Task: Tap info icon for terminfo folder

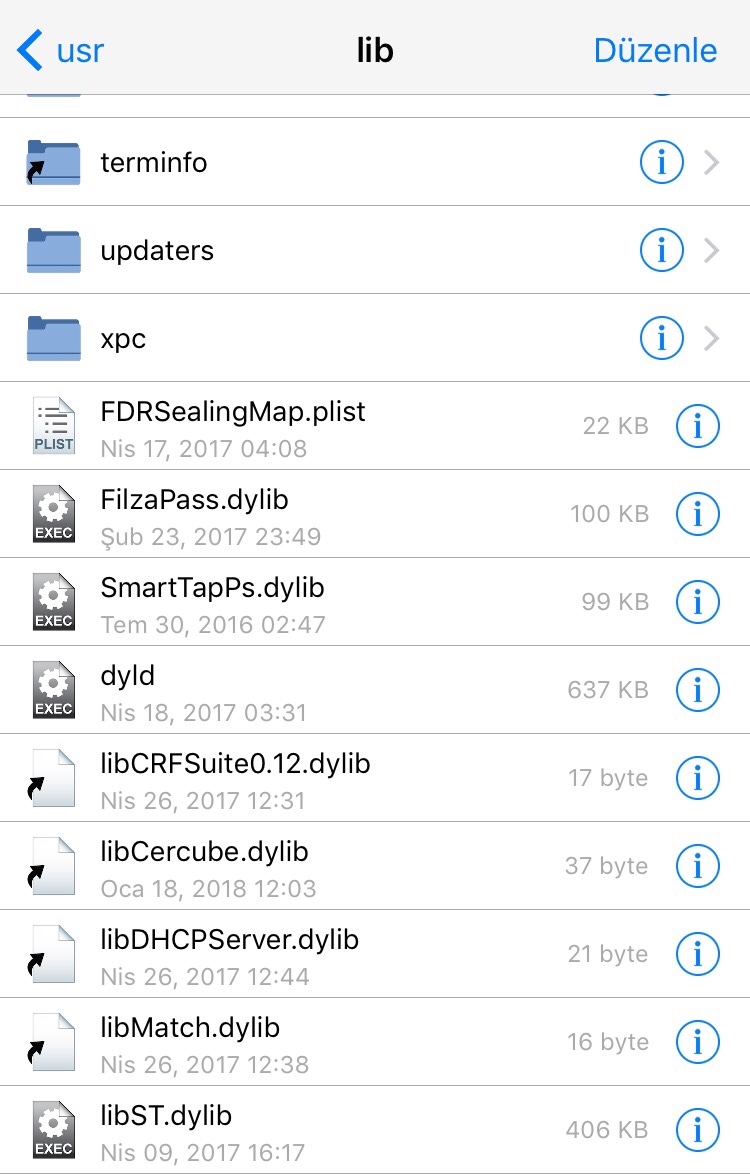Action: [x=661, y=162]
